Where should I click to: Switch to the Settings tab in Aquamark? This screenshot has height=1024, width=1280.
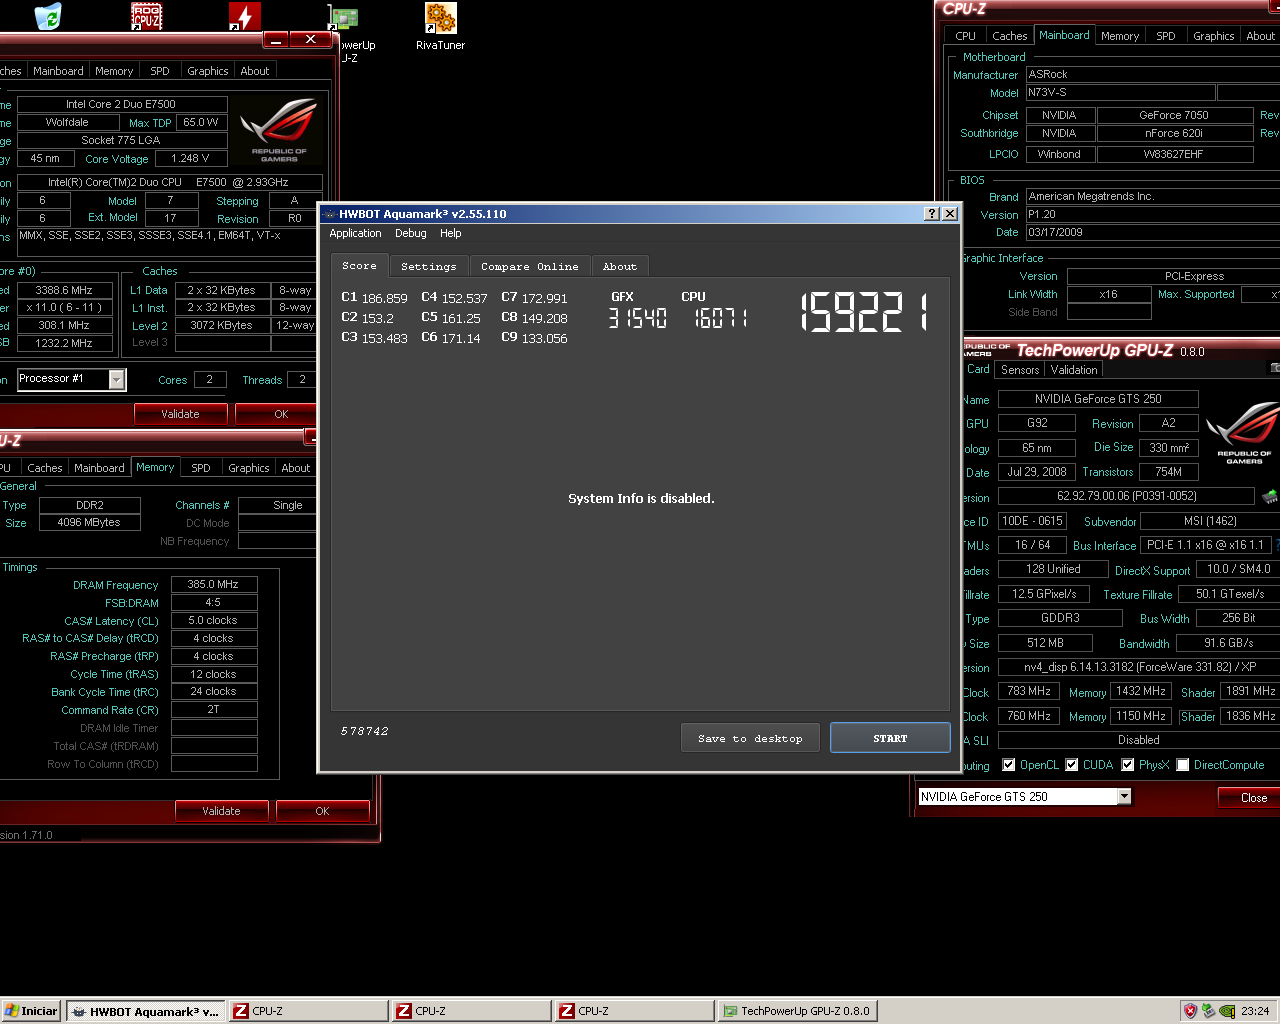point(428,267)
